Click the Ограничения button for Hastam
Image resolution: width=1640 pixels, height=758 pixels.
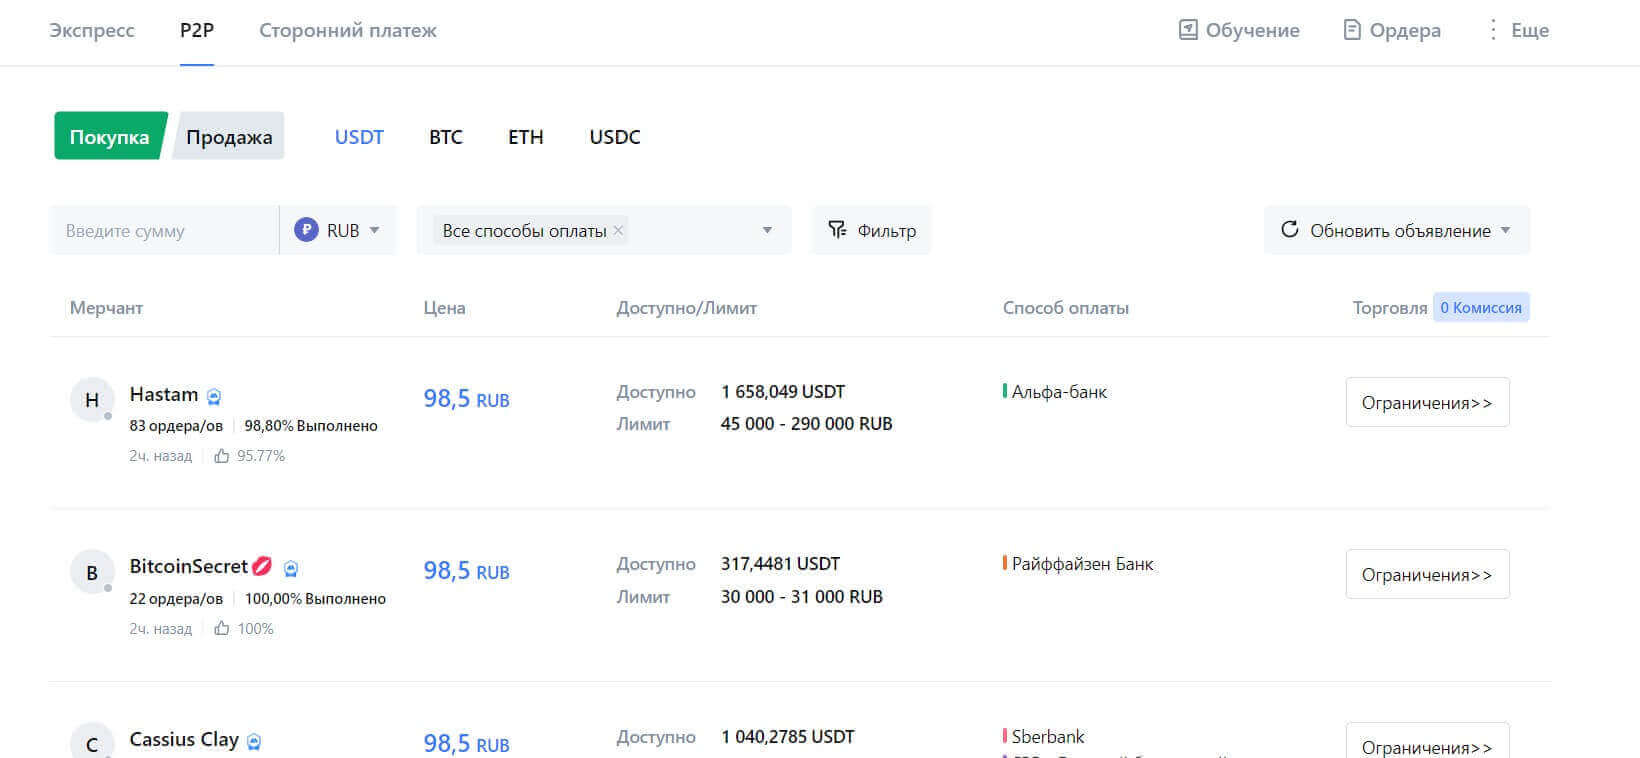pyautogui.click(x=1427, y=402)
